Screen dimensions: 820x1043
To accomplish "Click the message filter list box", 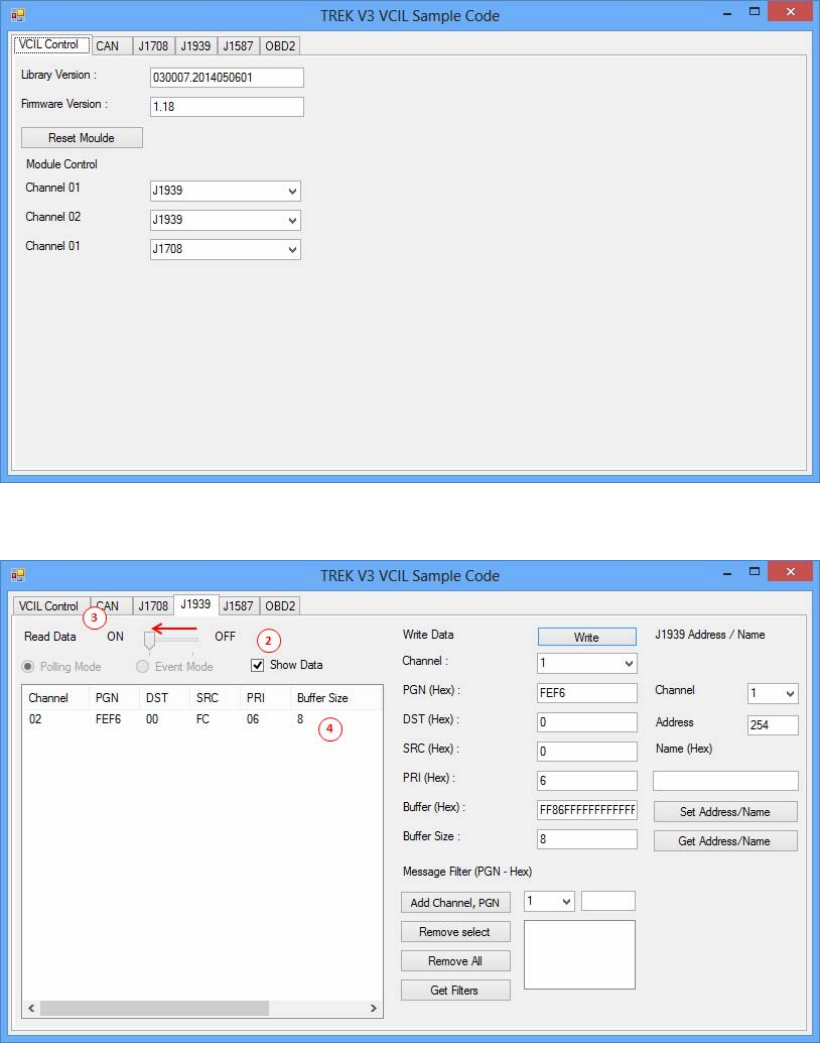I will (x=579, y=955).
